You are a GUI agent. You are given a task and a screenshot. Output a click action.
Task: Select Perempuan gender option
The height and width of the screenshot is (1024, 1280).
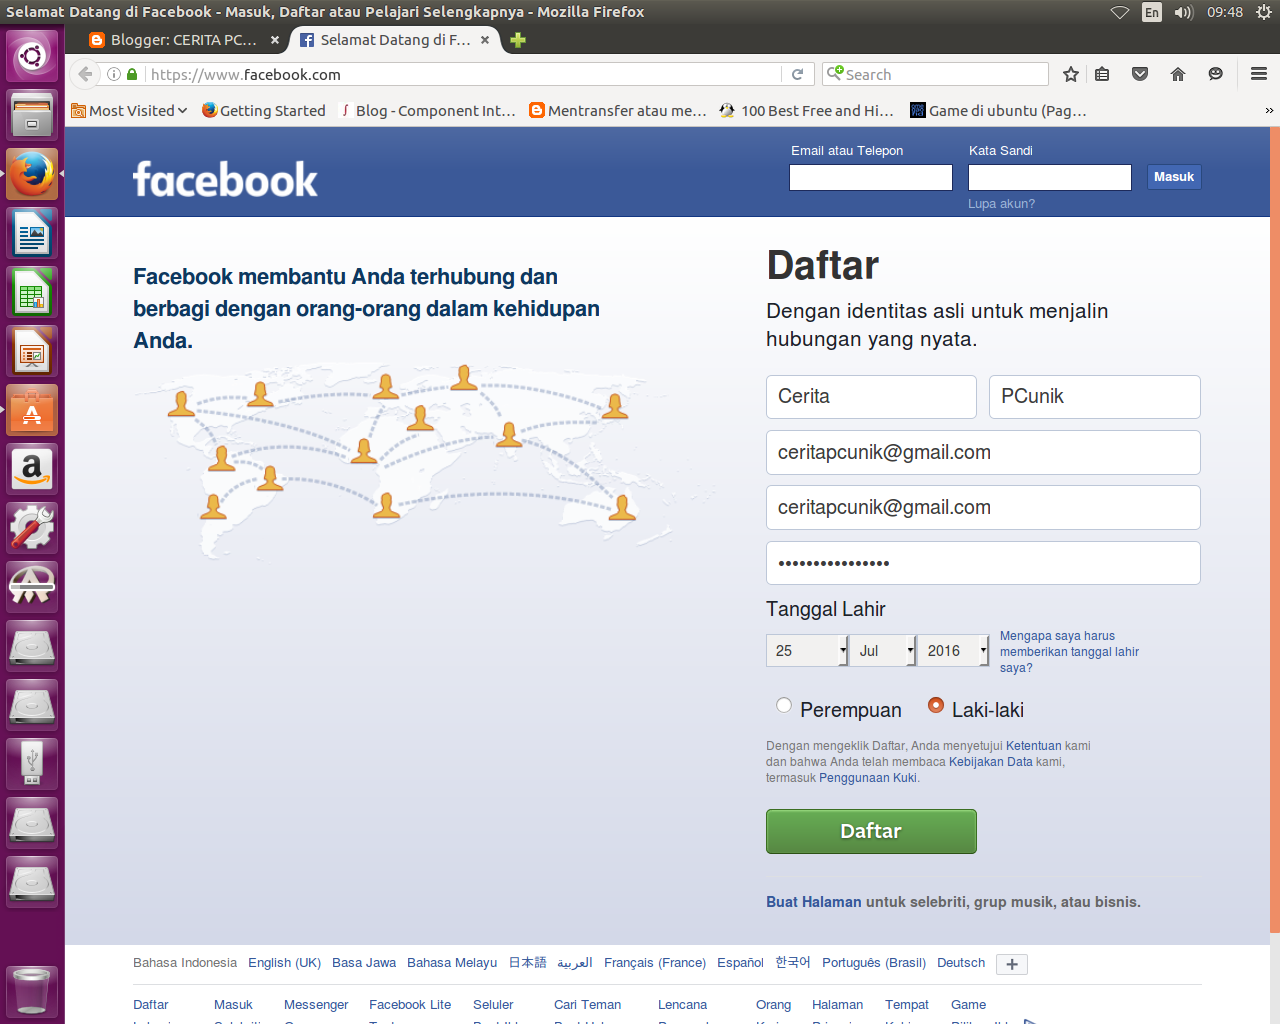(x=784, y=705)
